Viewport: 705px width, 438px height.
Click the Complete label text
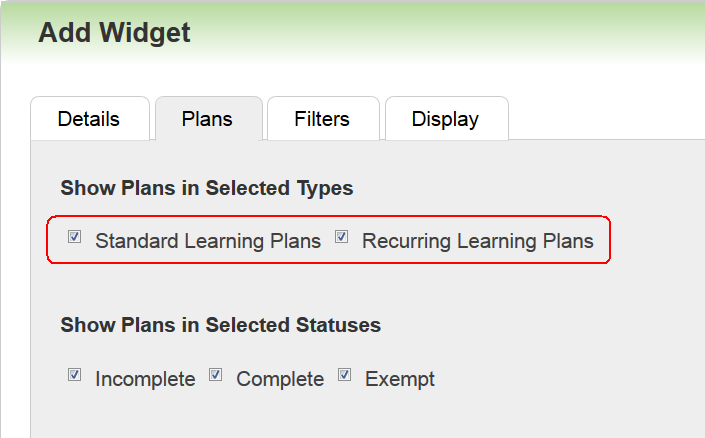[x=280, y=379]
